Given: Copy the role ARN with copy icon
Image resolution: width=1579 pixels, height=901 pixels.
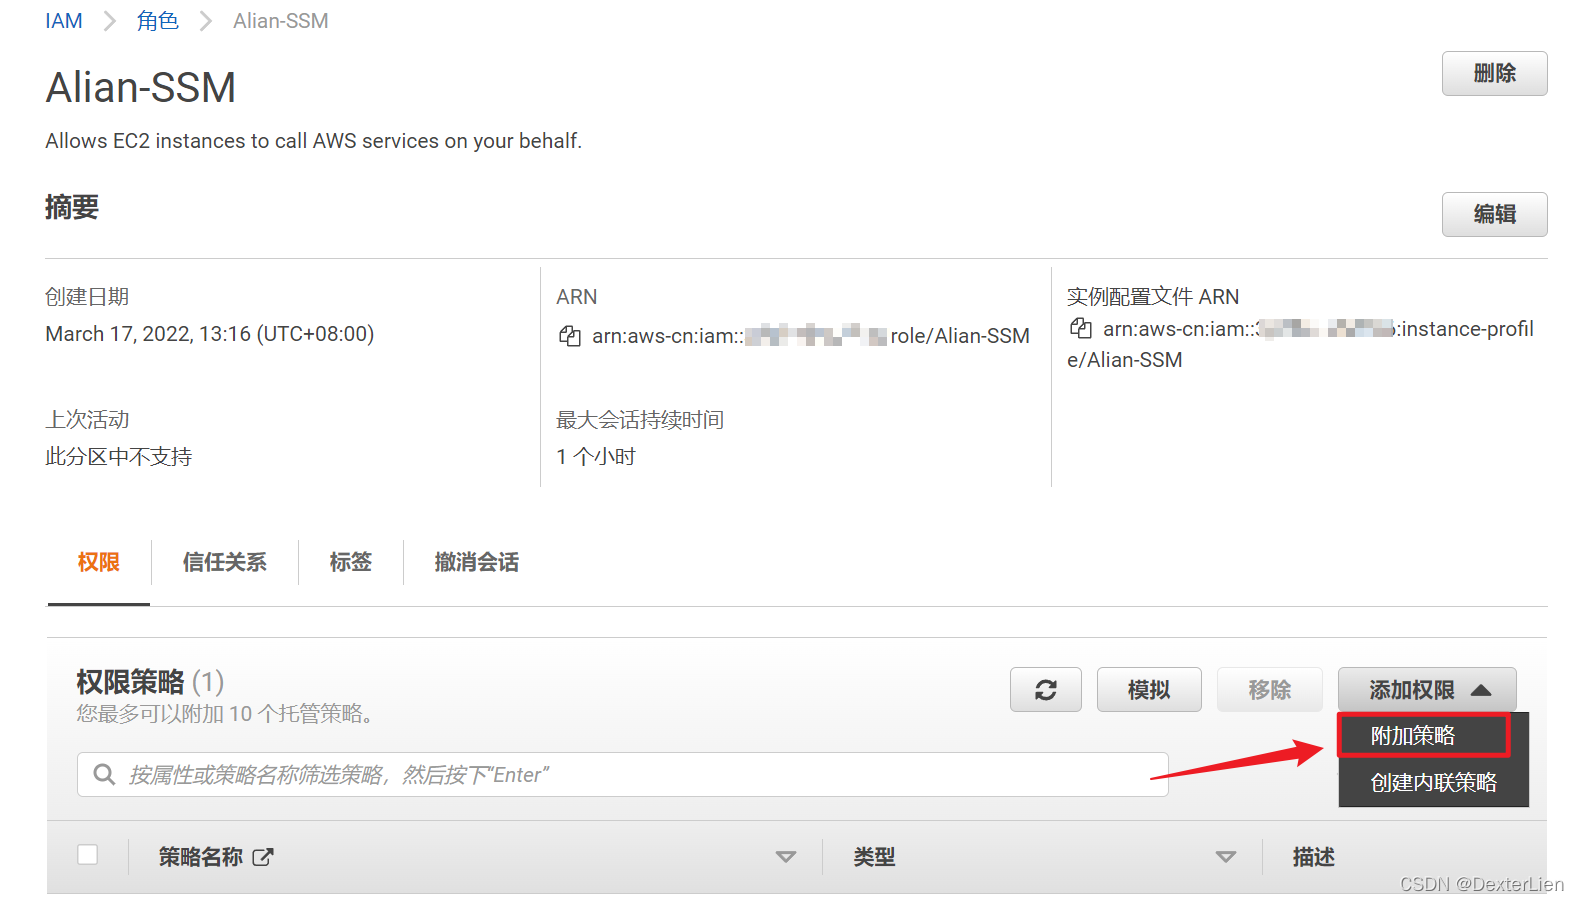Looking at the screenshot, I should [x=569, y=336].
